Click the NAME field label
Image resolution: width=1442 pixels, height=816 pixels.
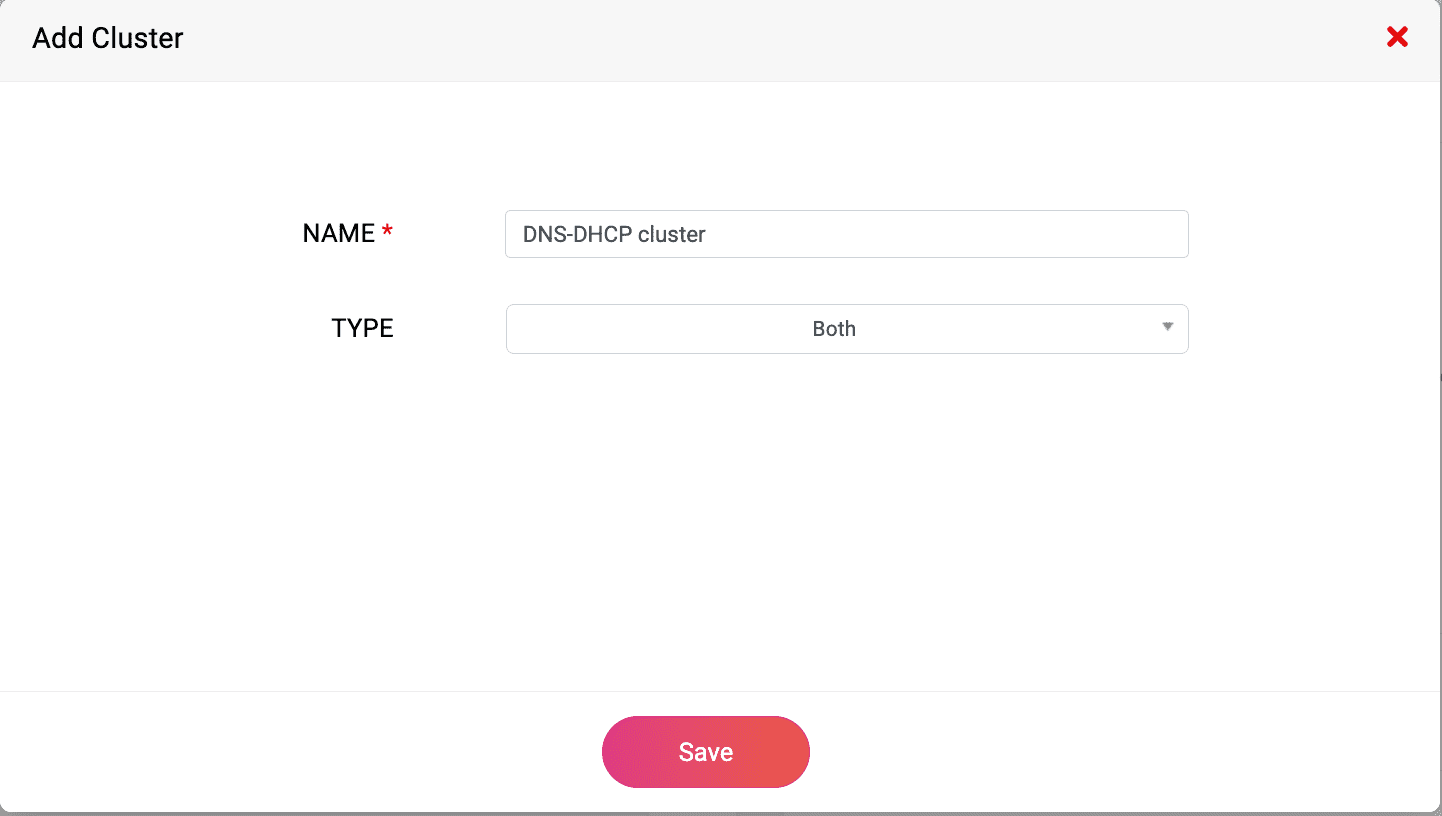338,234
